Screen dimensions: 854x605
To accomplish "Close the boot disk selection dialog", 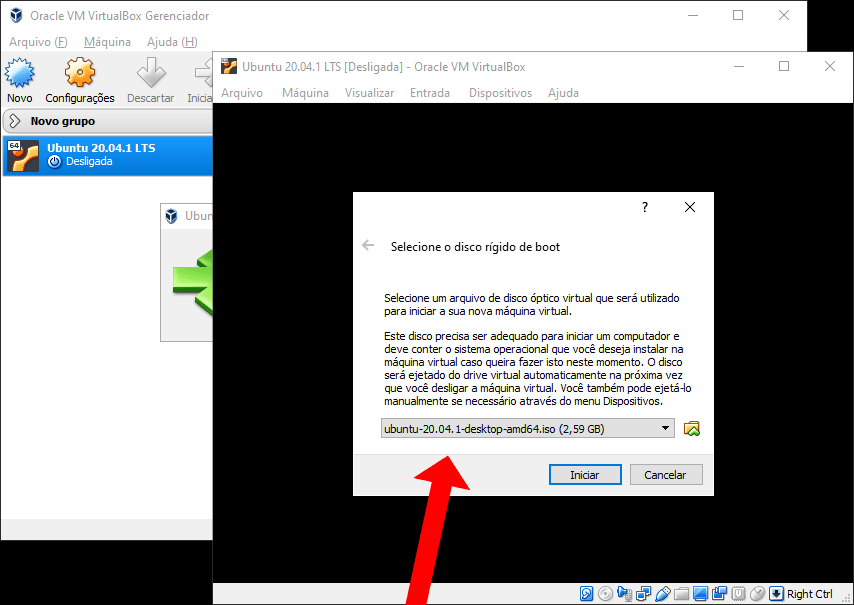I will (690, 207).
